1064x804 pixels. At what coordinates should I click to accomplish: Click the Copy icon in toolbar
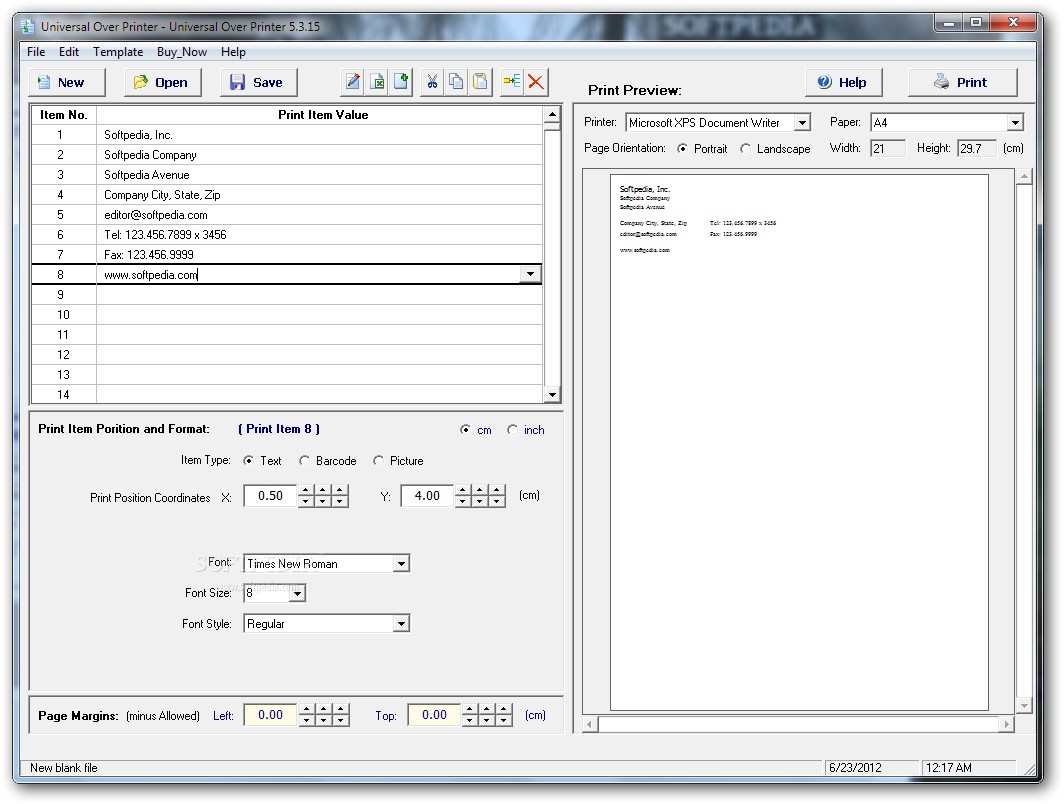click(x=456, y=82)
